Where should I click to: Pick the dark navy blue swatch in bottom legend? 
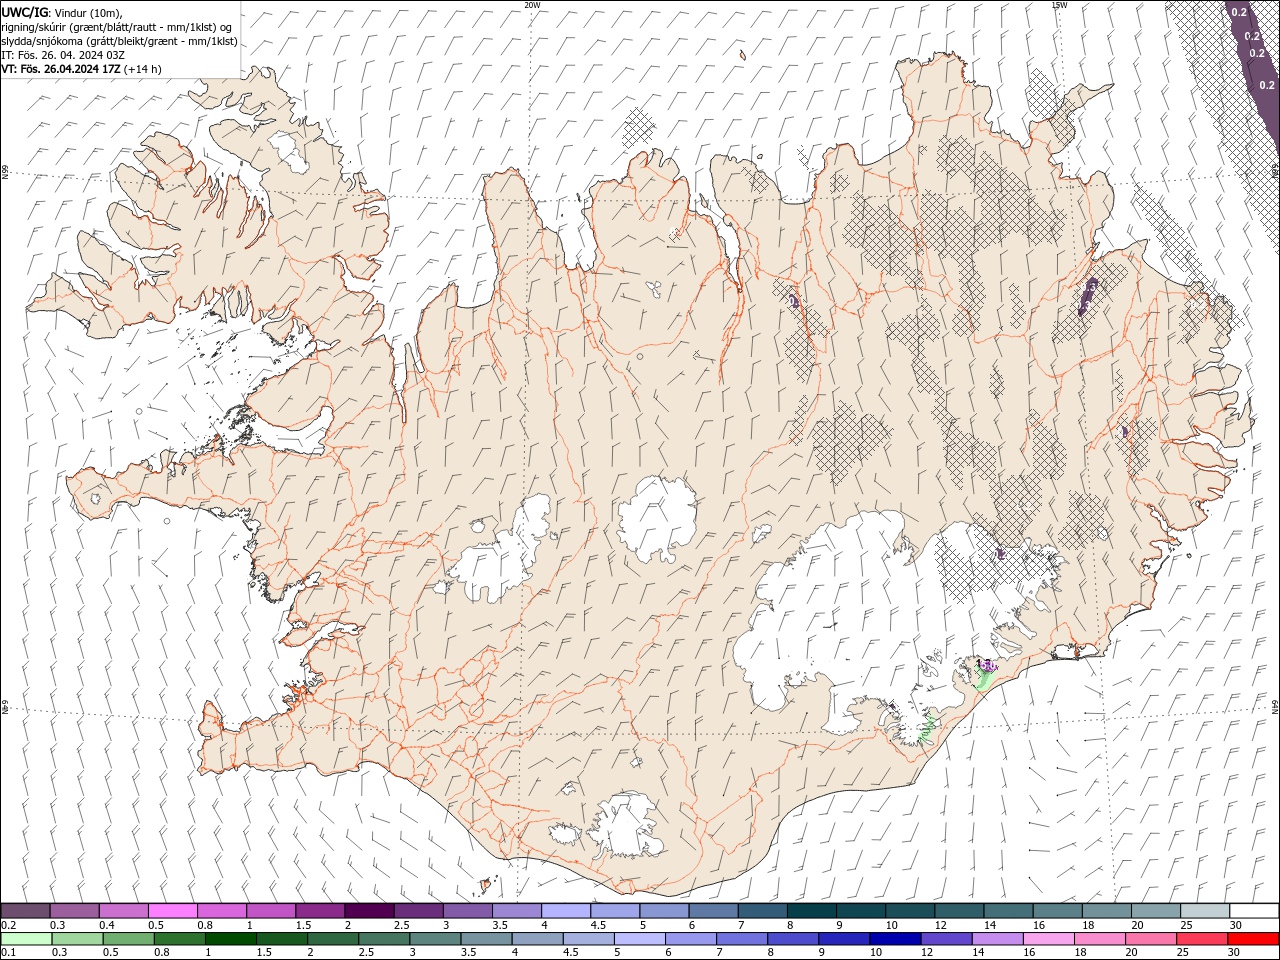[x=895, y=939]
